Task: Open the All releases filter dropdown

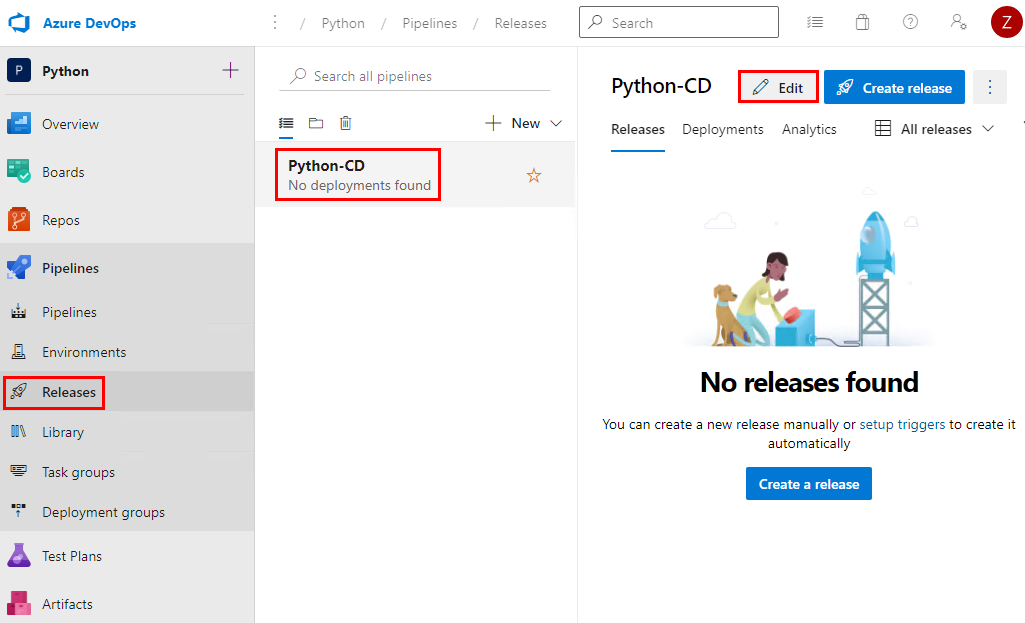Action: 935,129
